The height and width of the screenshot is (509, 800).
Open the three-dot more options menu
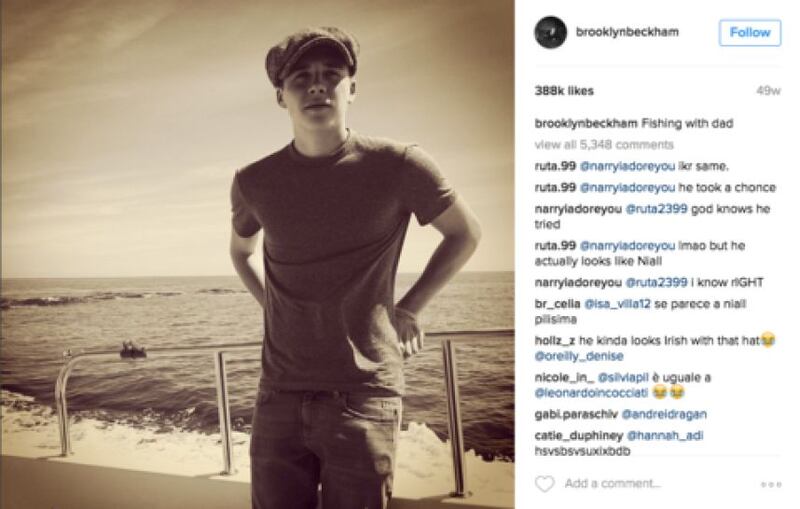coord(770,484)
